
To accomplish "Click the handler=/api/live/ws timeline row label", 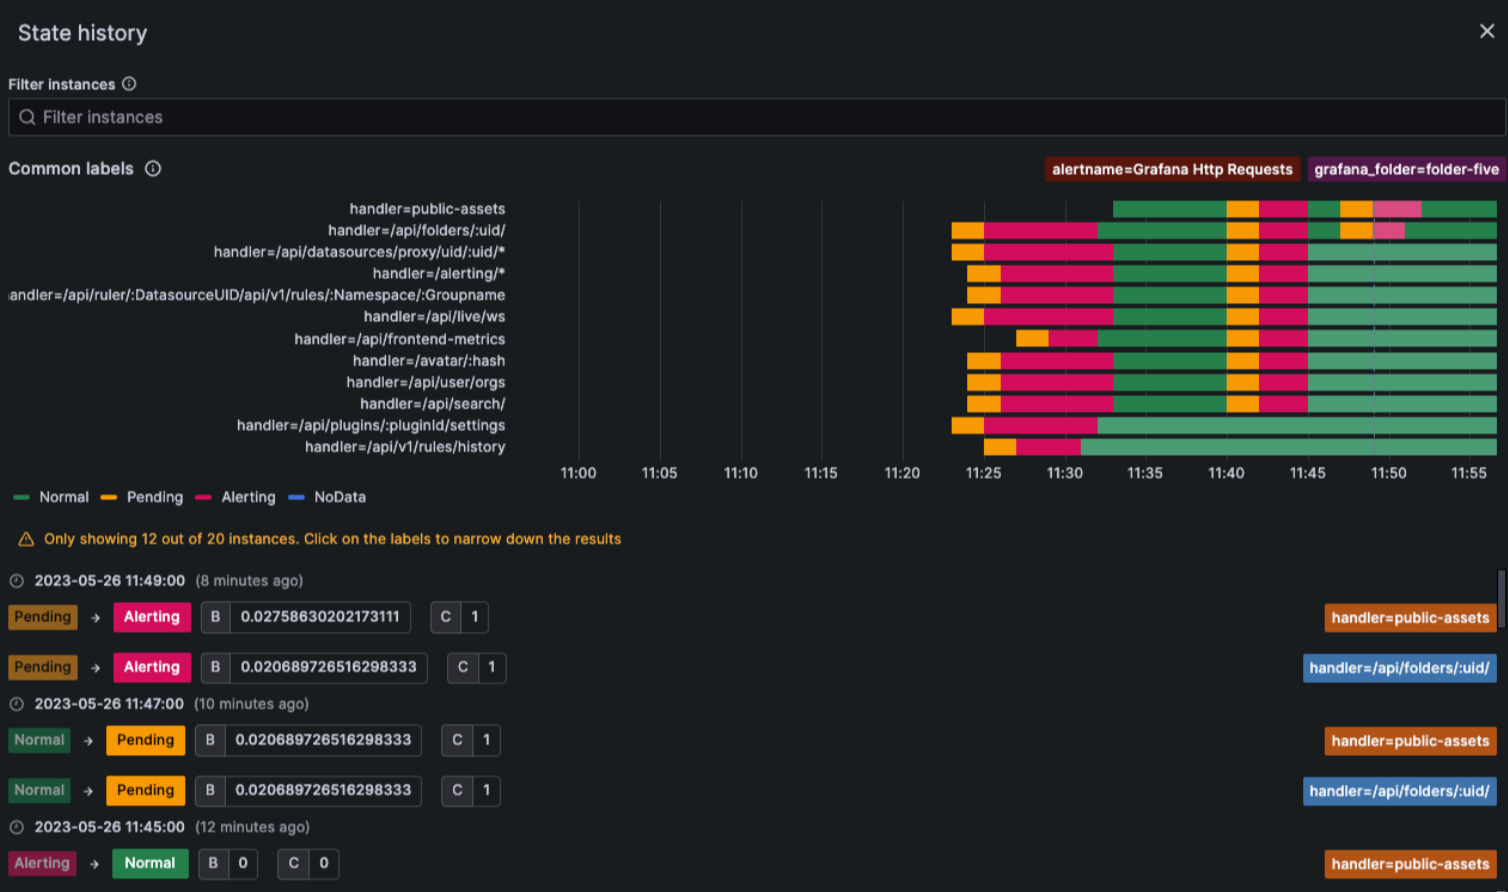I will 434,317.
